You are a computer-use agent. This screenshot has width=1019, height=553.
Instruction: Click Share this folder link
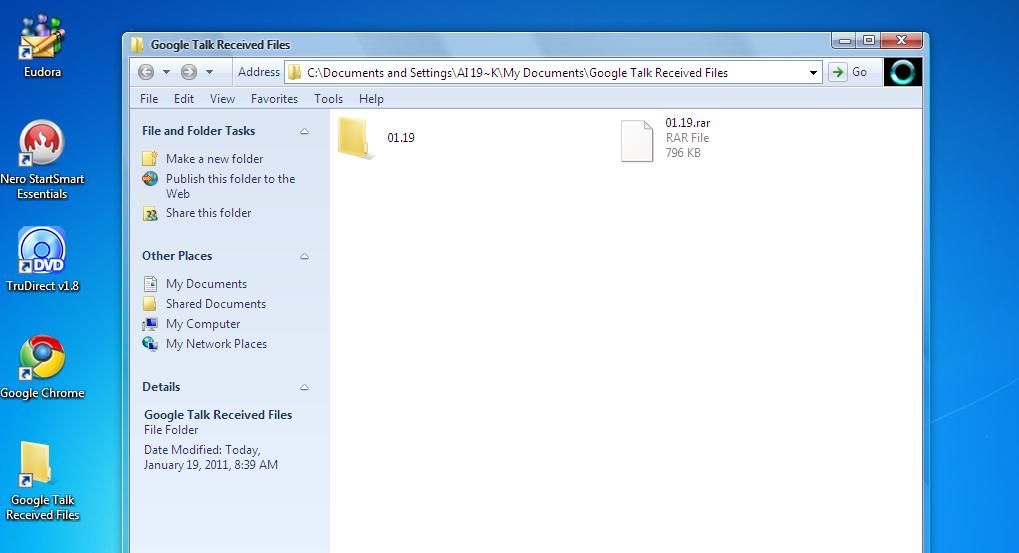[x=209, y=212]
